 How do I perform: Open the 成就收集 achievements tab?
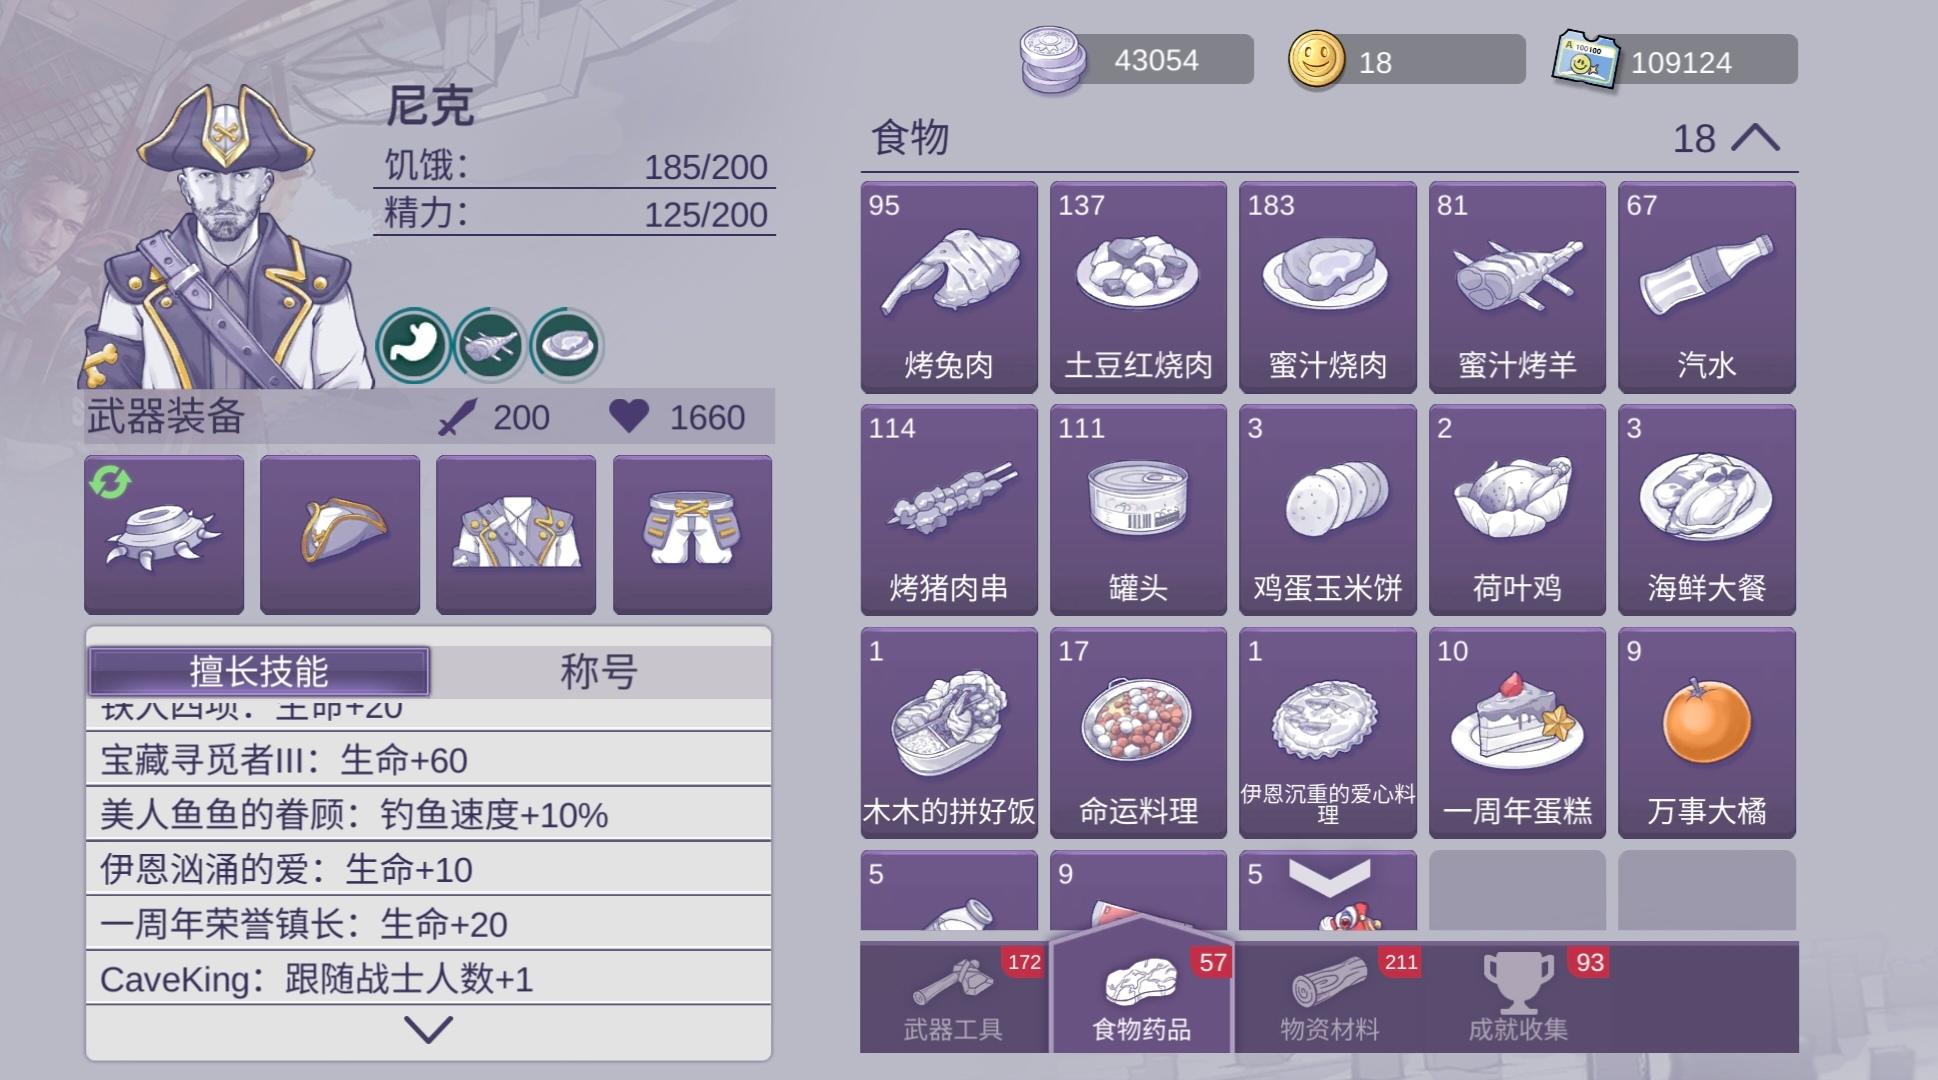click(x=1517, y=998)
